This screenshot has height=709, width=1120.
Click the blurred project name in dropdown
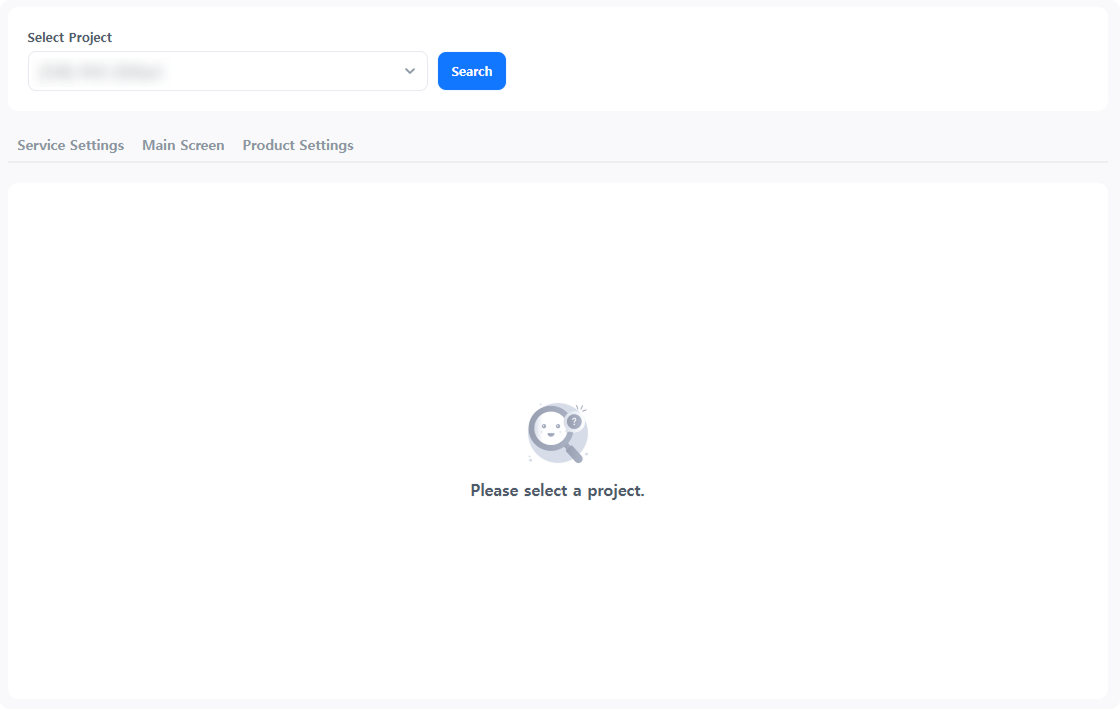coord(100,72)
